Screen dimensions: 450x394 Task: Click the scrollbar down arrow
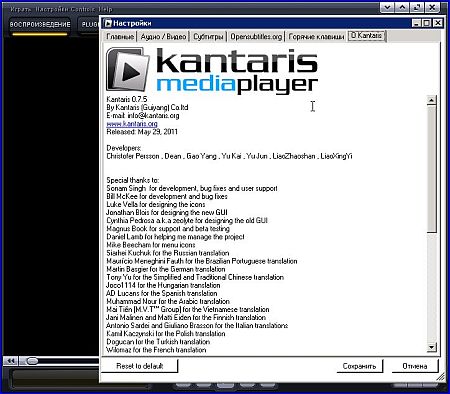[x=431, y=347]
